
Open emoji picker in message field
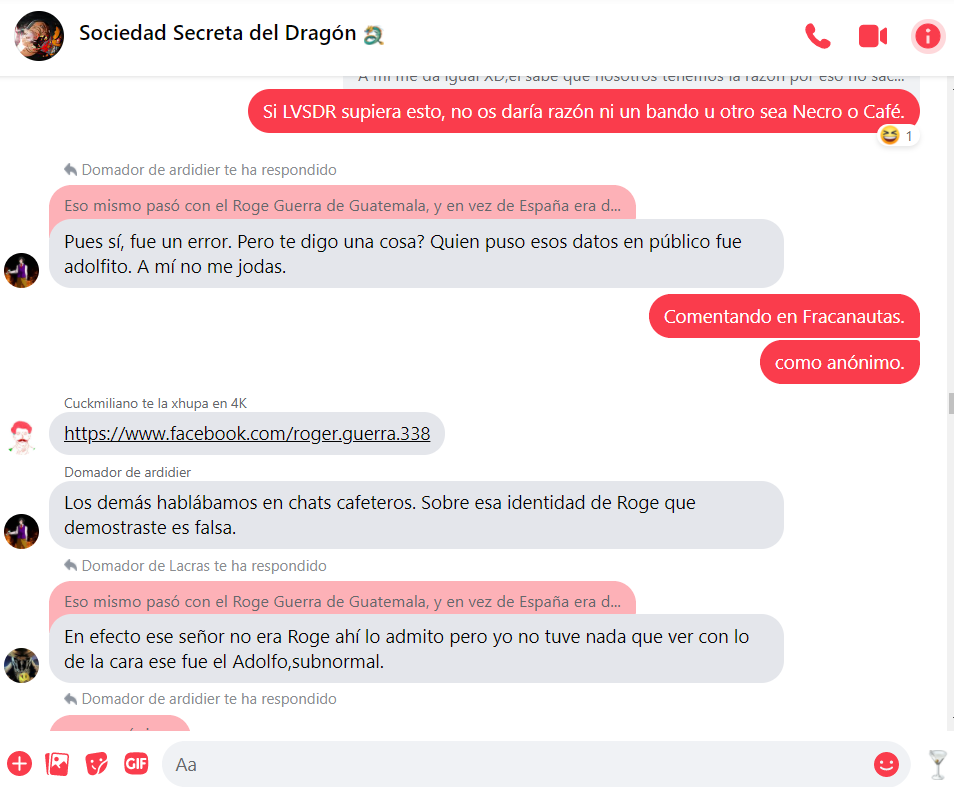pyautogui.click(x=886, y=764)
